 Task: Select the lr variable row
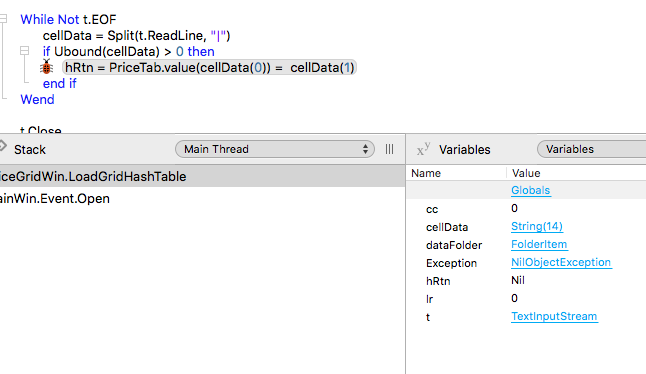pos(526,299)
